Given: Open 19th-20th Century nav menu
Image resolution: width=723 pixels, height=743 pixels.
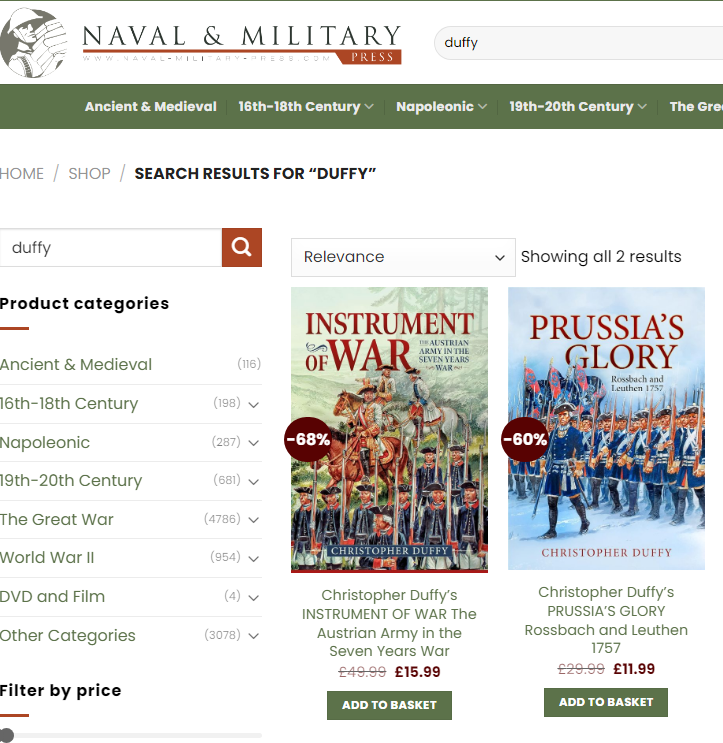Looking at the screenshot, I should [x=578, y=107].
